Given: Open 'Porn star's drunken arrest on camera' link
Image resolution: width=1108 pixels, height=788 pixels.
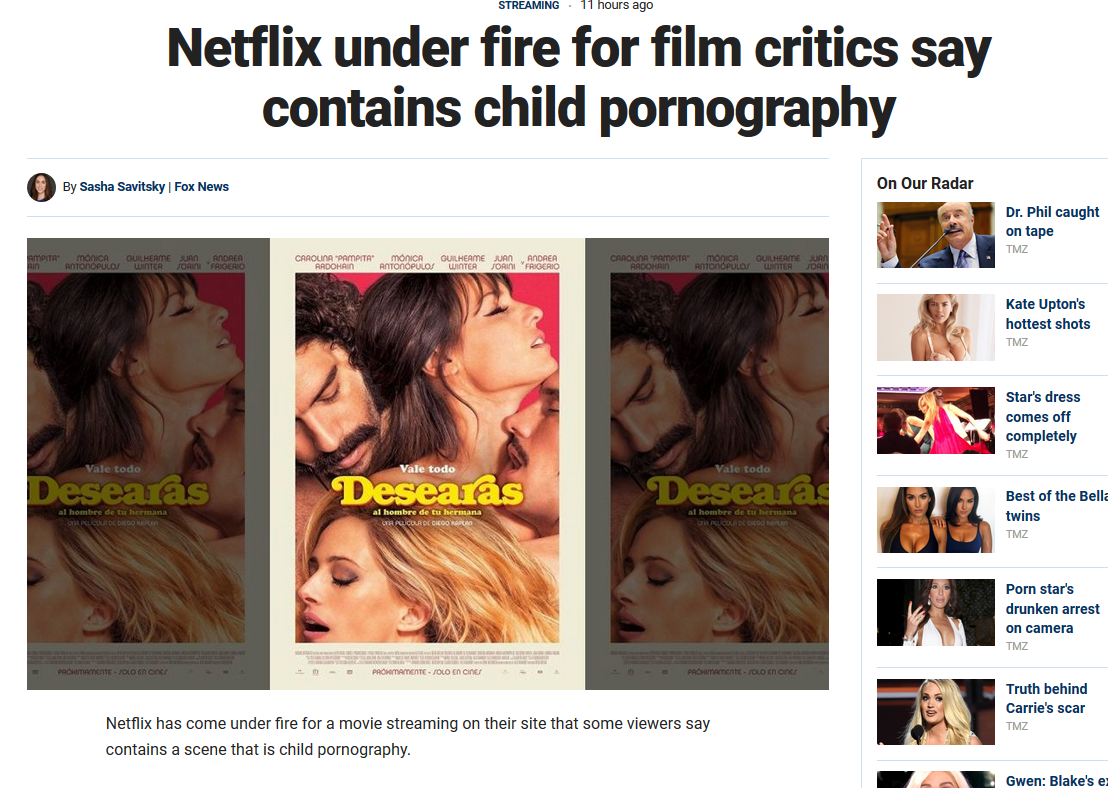Looking at the screenshot, I should (x=1052, y=608).
